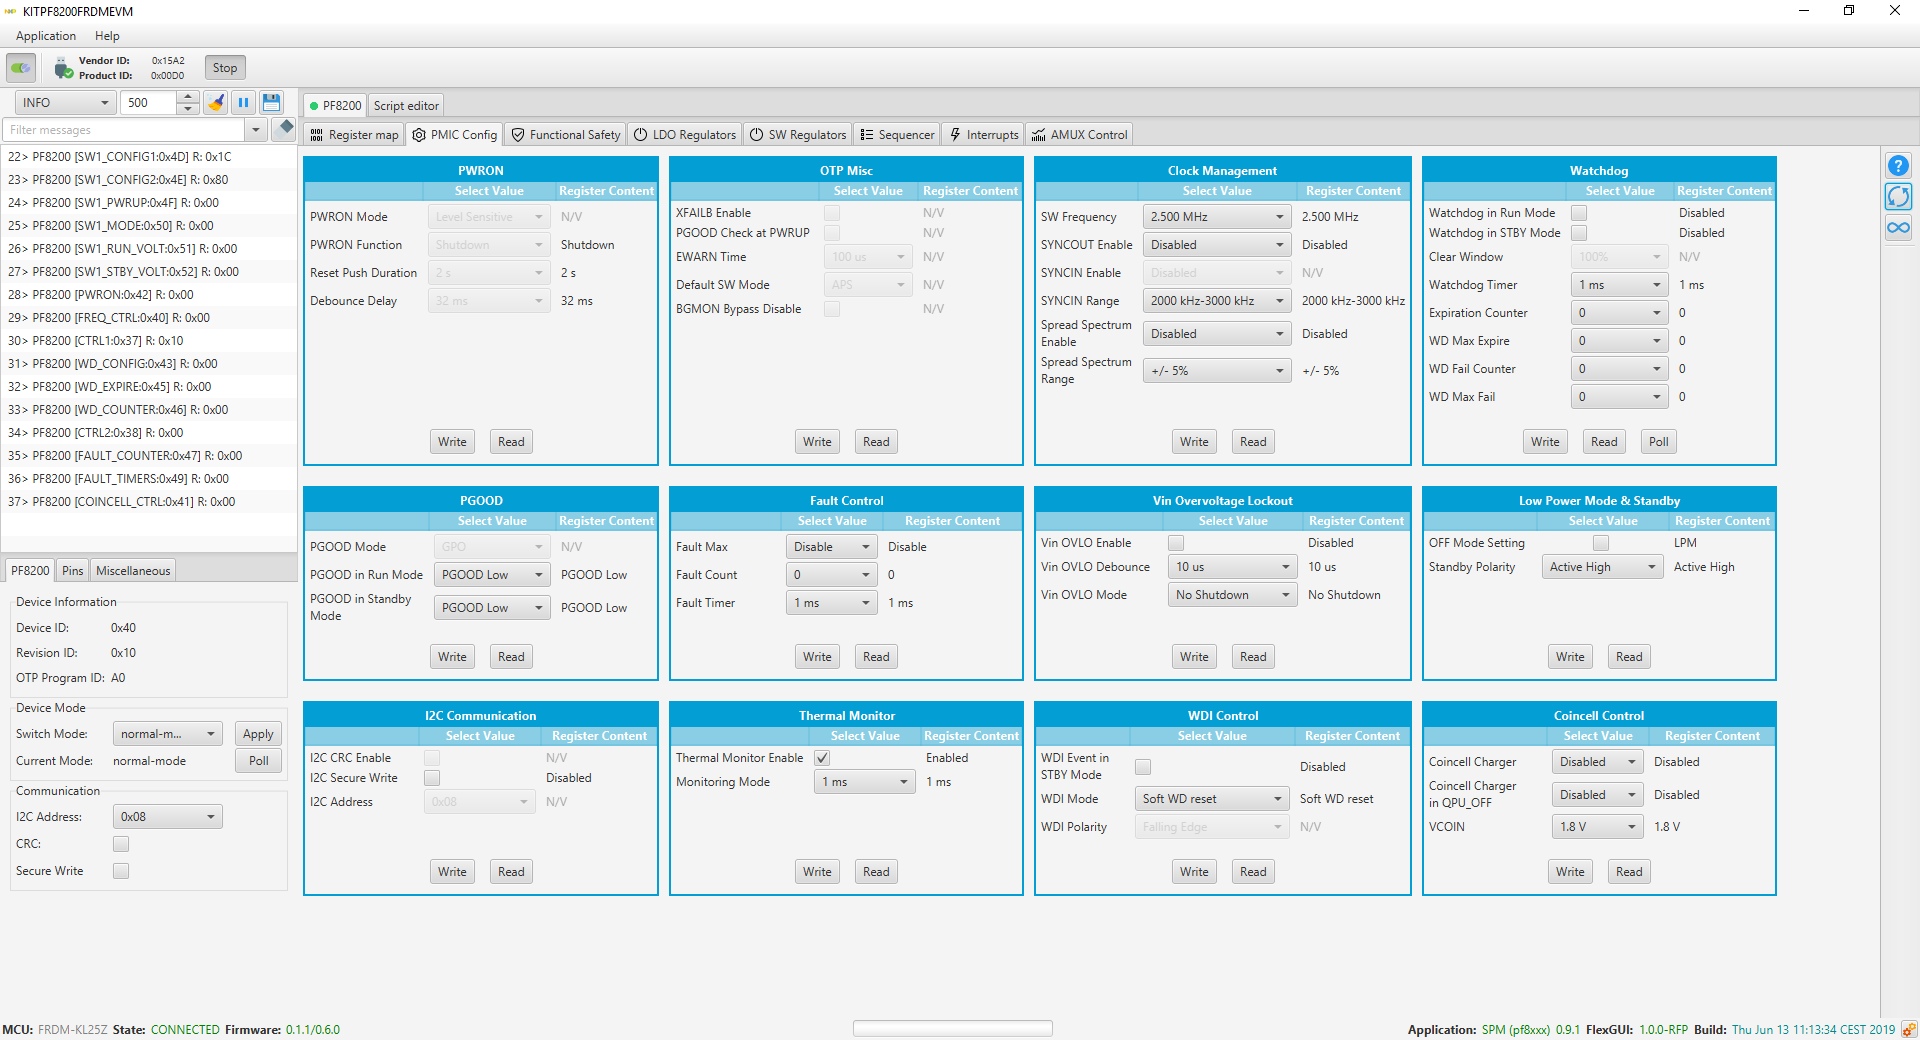Screen dimensions: 1920x1040
Task: Click the progress bar in the status bar
Action: pyautogui.click(x=952, y=1028)
